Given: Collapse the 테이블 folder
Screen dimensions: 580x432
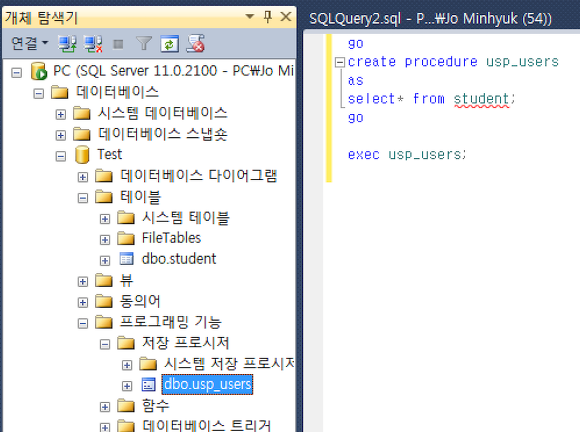Looking at the screenshot, I should [x=83, y=198].
